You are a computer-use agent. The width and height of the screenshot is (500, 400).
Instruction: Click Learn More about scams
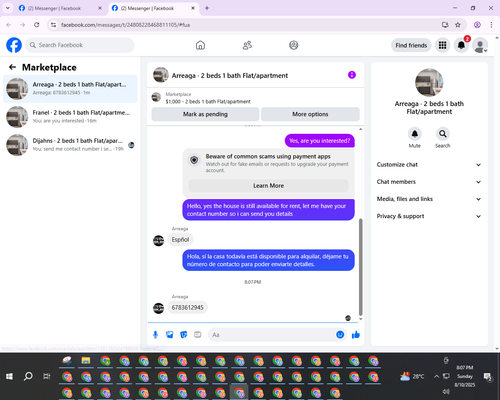[268, 186]
